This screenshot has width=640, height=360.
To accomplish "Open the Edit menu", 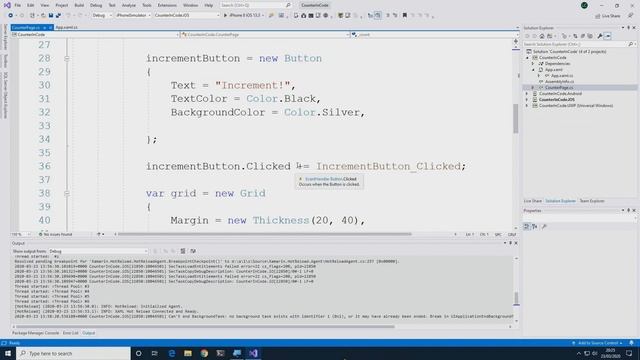I will pyautogui.click(x=31, y=5).
